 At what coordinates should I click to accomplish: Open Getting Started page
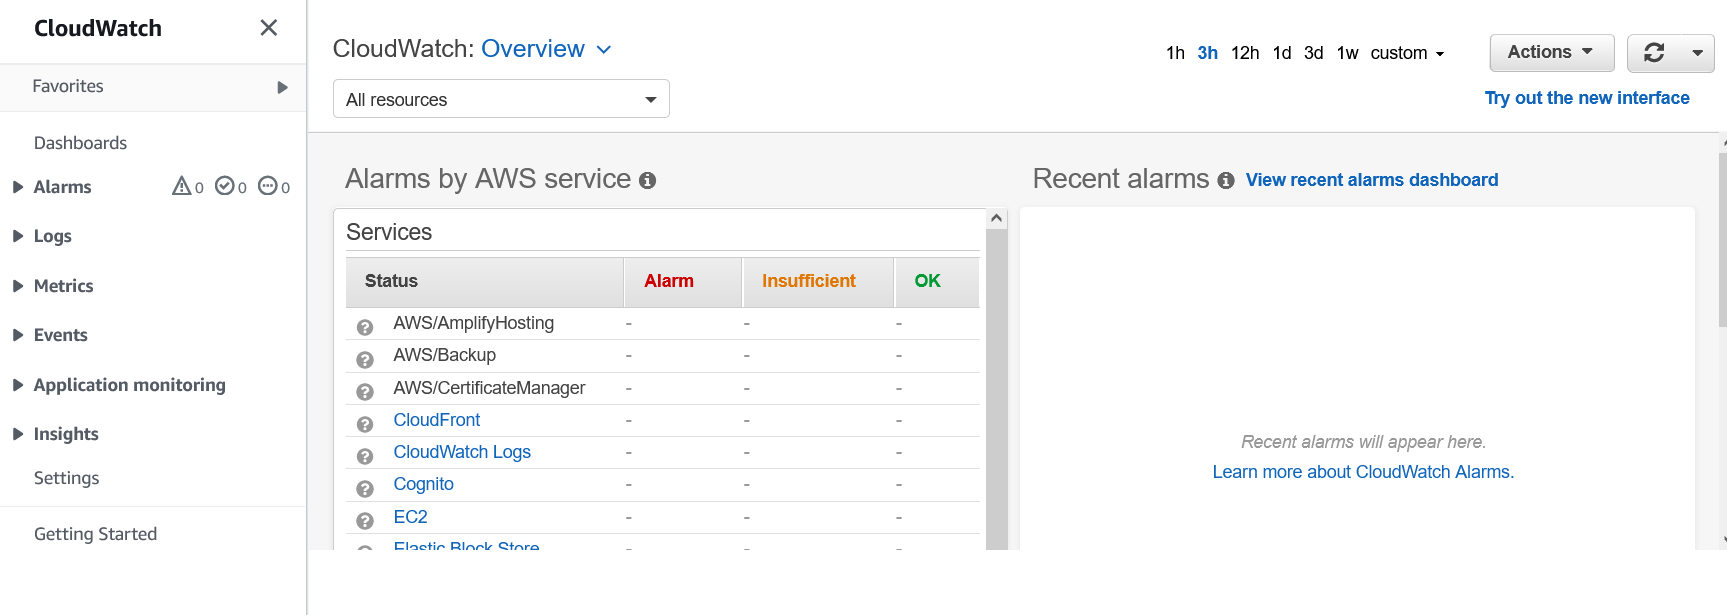pos(95,534)
